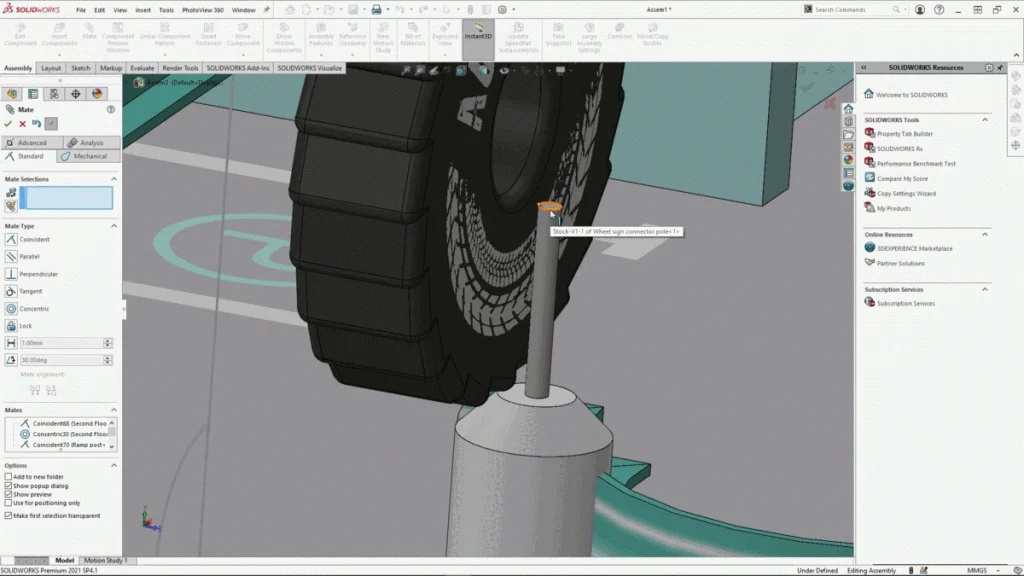Open the Mate help question mark
1024x576 pixels.
110,110
